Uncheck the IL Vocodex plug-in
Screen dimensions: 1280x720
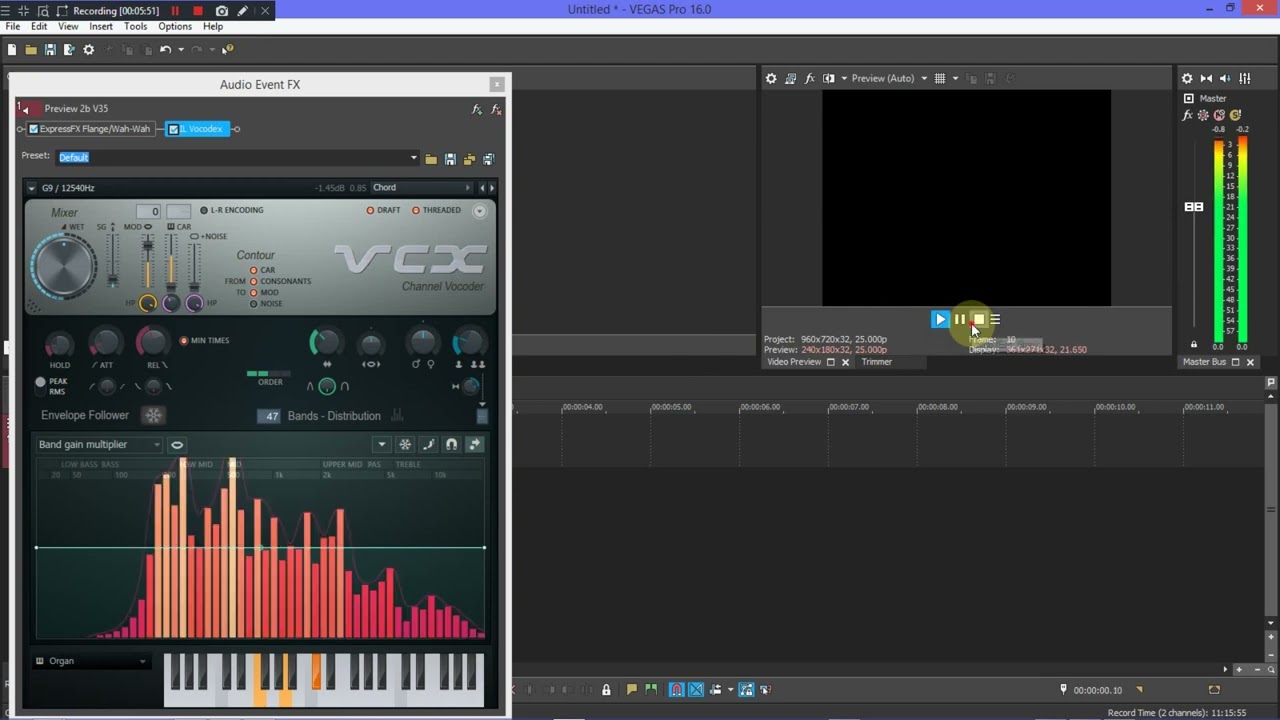(173, 129)
